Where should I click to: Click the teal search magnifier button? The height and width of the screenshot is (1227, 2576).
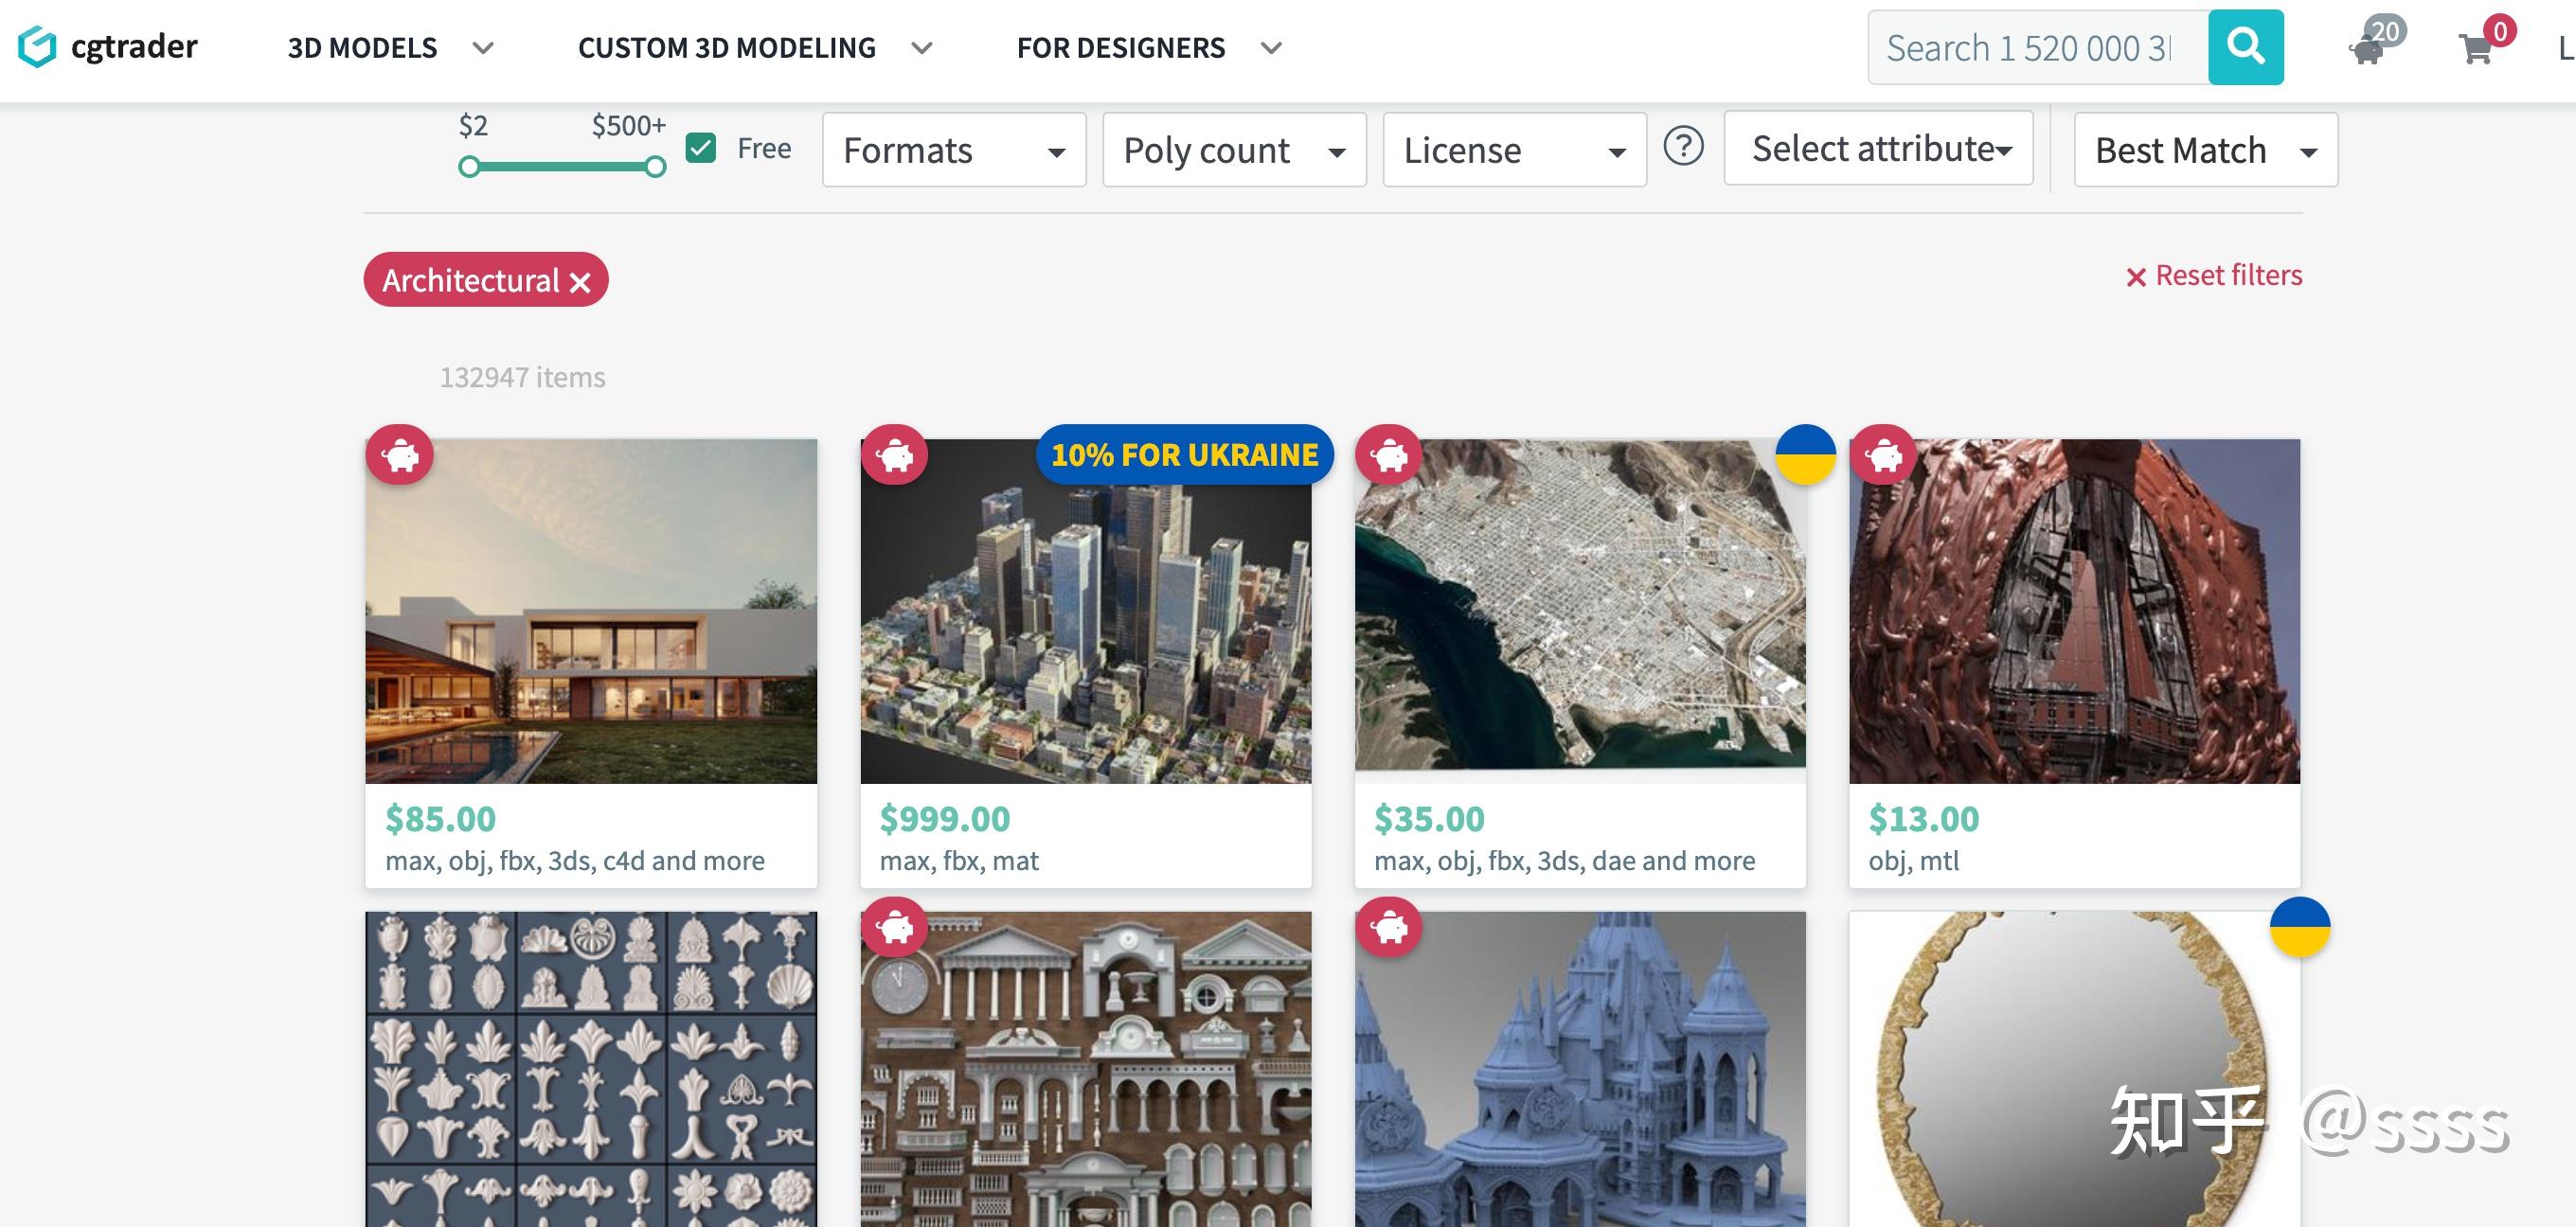click(x=2245, y=47)
